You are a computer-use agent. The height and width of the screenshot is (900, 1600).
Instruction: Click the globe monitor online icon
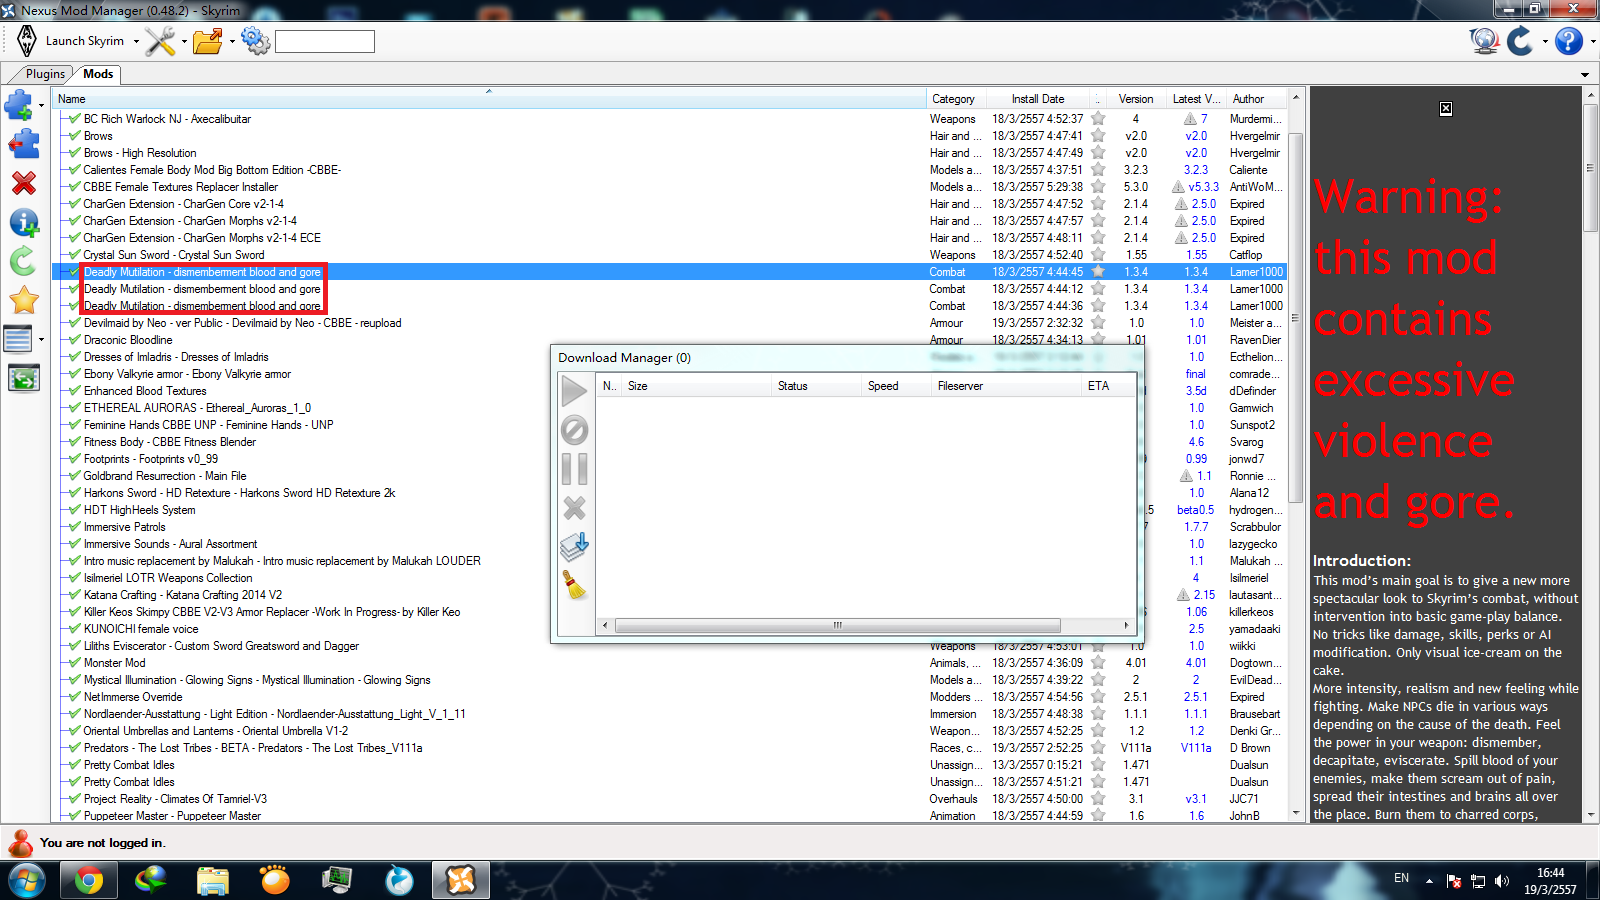[1484, 41]
